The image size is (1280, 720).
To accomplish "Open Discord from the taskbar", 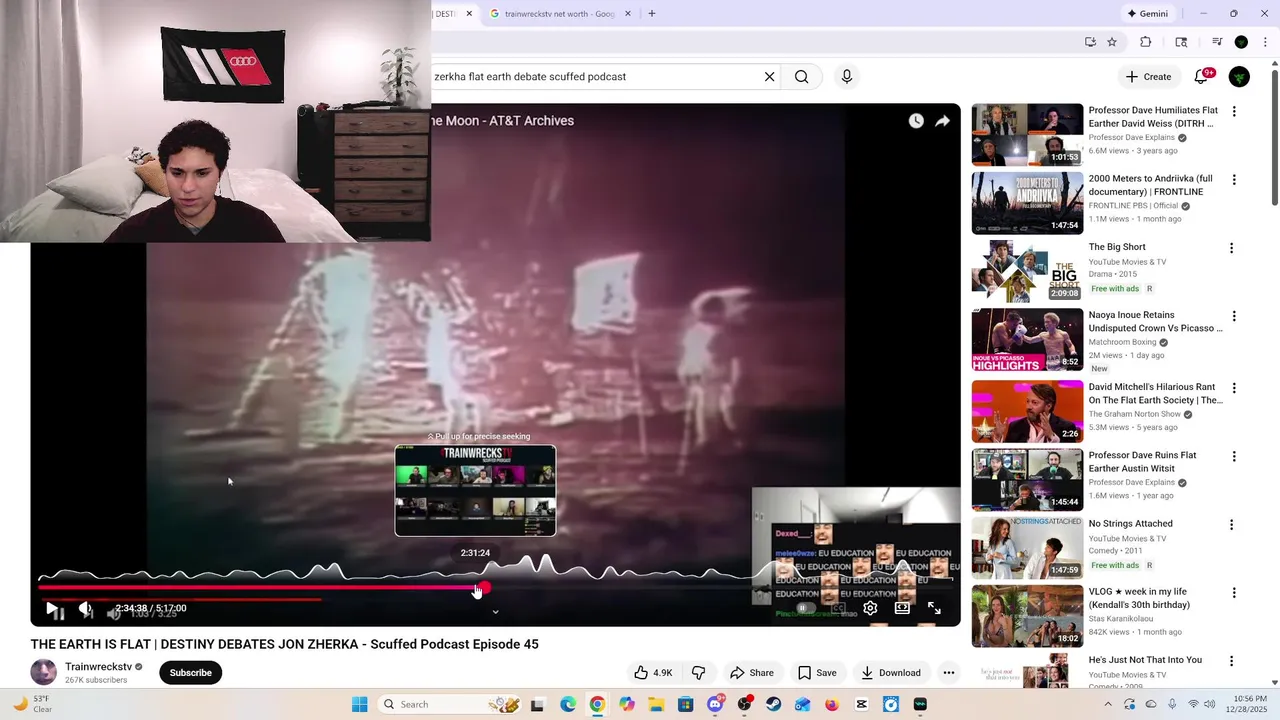I will tap(715, 704).
